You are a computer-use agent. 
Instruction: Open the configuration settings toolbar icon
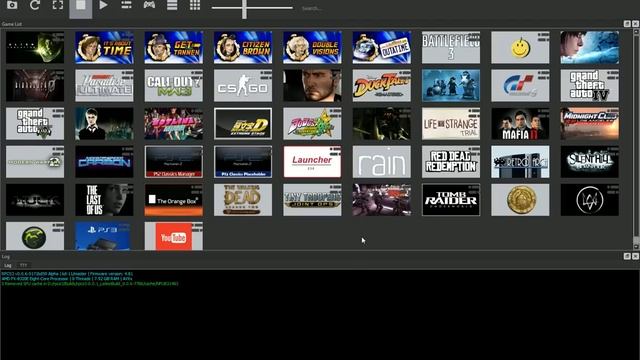pyautogui.click(x=126, y=5)
